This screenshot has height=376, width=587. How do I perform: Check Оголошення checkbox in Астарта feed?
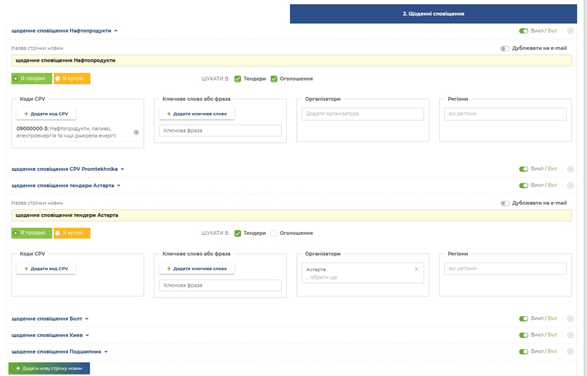(x=274, y=233)
